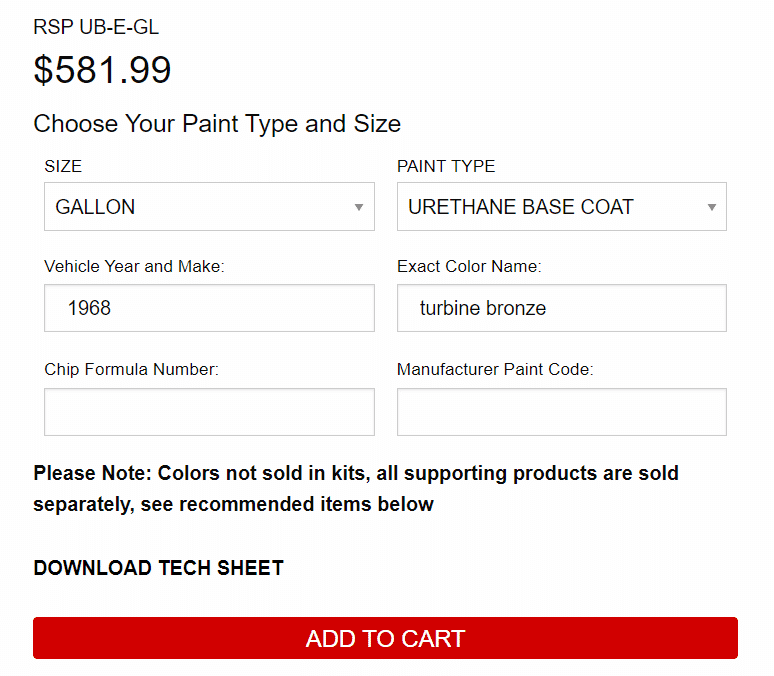774x676 pixels.
Task: Click the Please Note kits disclaimer text
Action: tap(356, 488)
